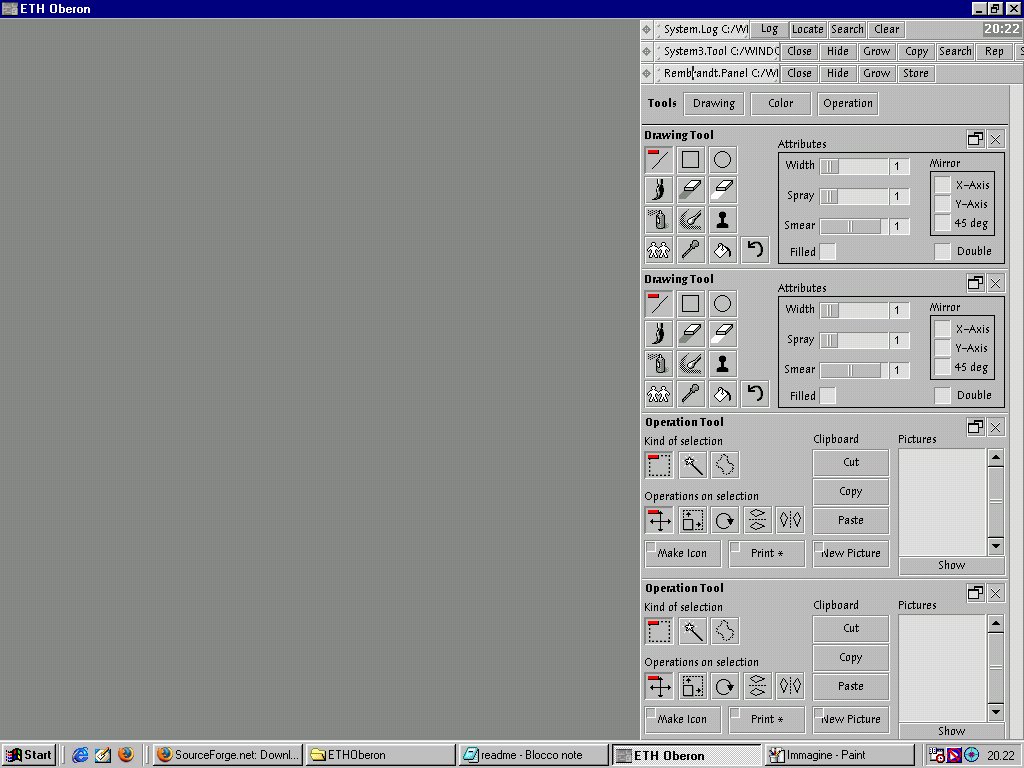1024x768 pixels.
Task: Open the Color tools tab
Action: coord(780,103)
